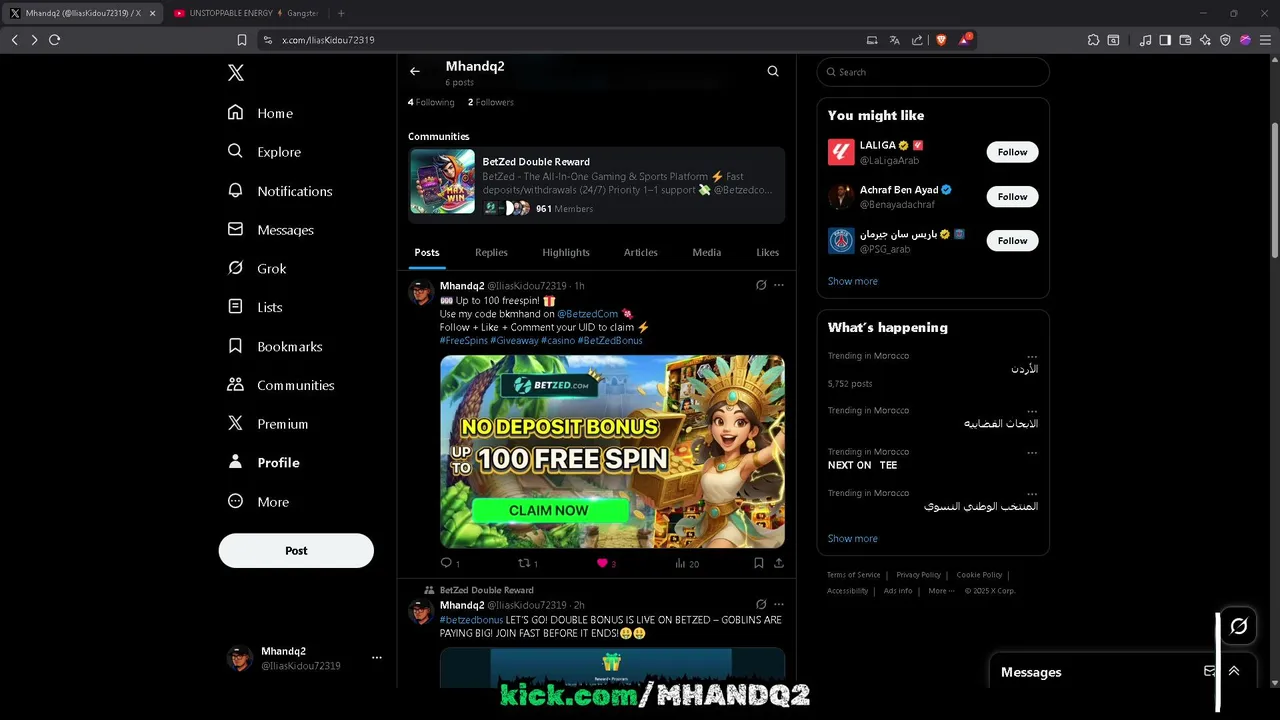The width and height of the screenshot is (1280, 720).
Task: Click the X logo in sidebar
Action: click(x=236, y=73)
